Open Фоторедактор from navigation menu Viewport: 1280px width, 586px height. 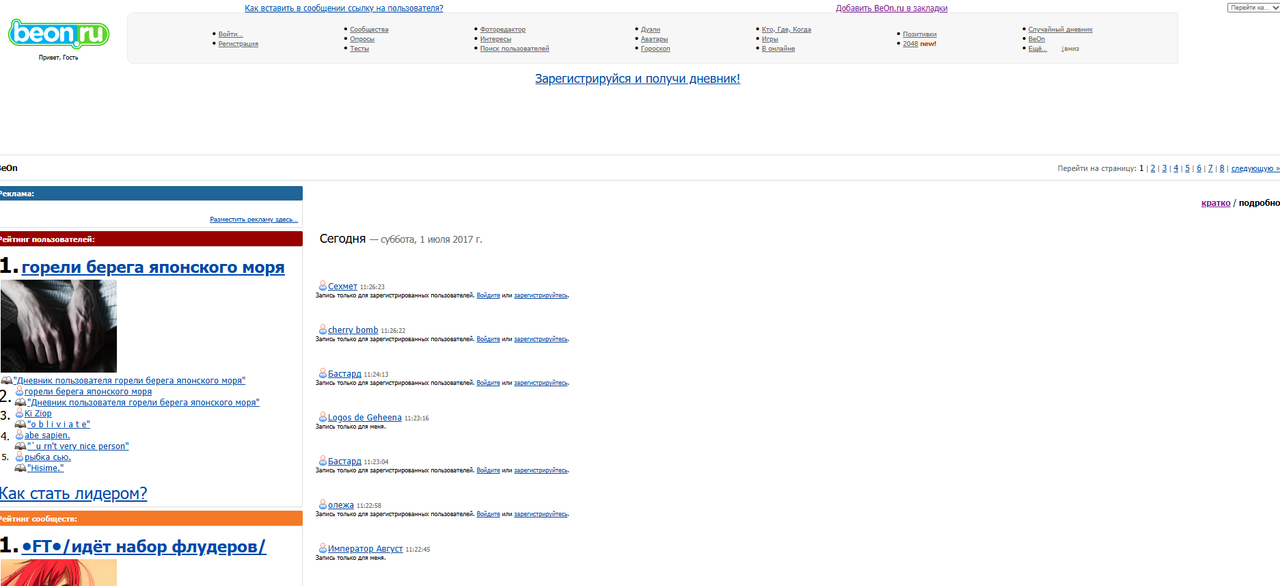point(502,30)
